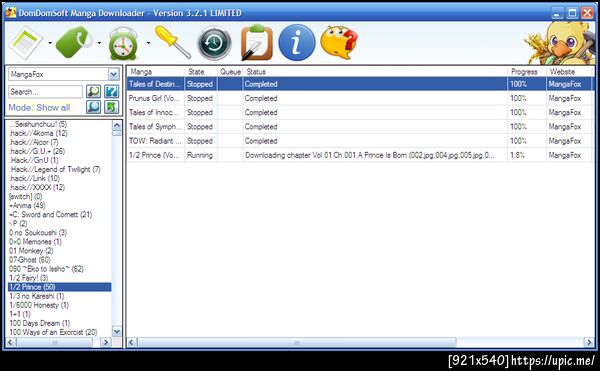Select the running 1/2 Prince download row
The width and height of the screenshot is (600, 371).
(x=360, y=155)
